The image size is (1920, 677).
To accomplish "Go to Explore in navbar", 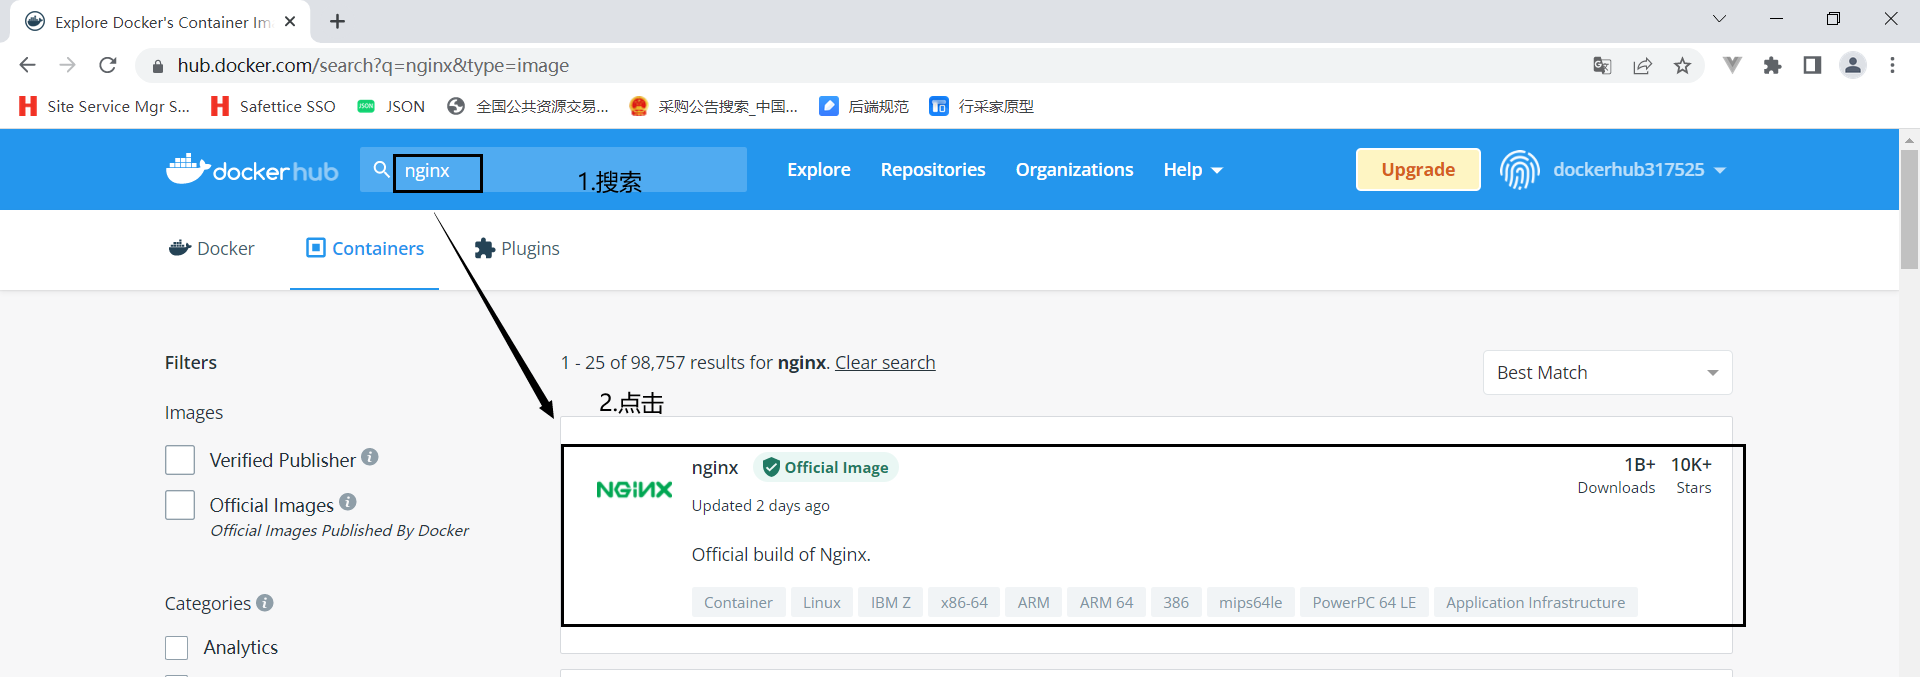I will tap(819, 170).
